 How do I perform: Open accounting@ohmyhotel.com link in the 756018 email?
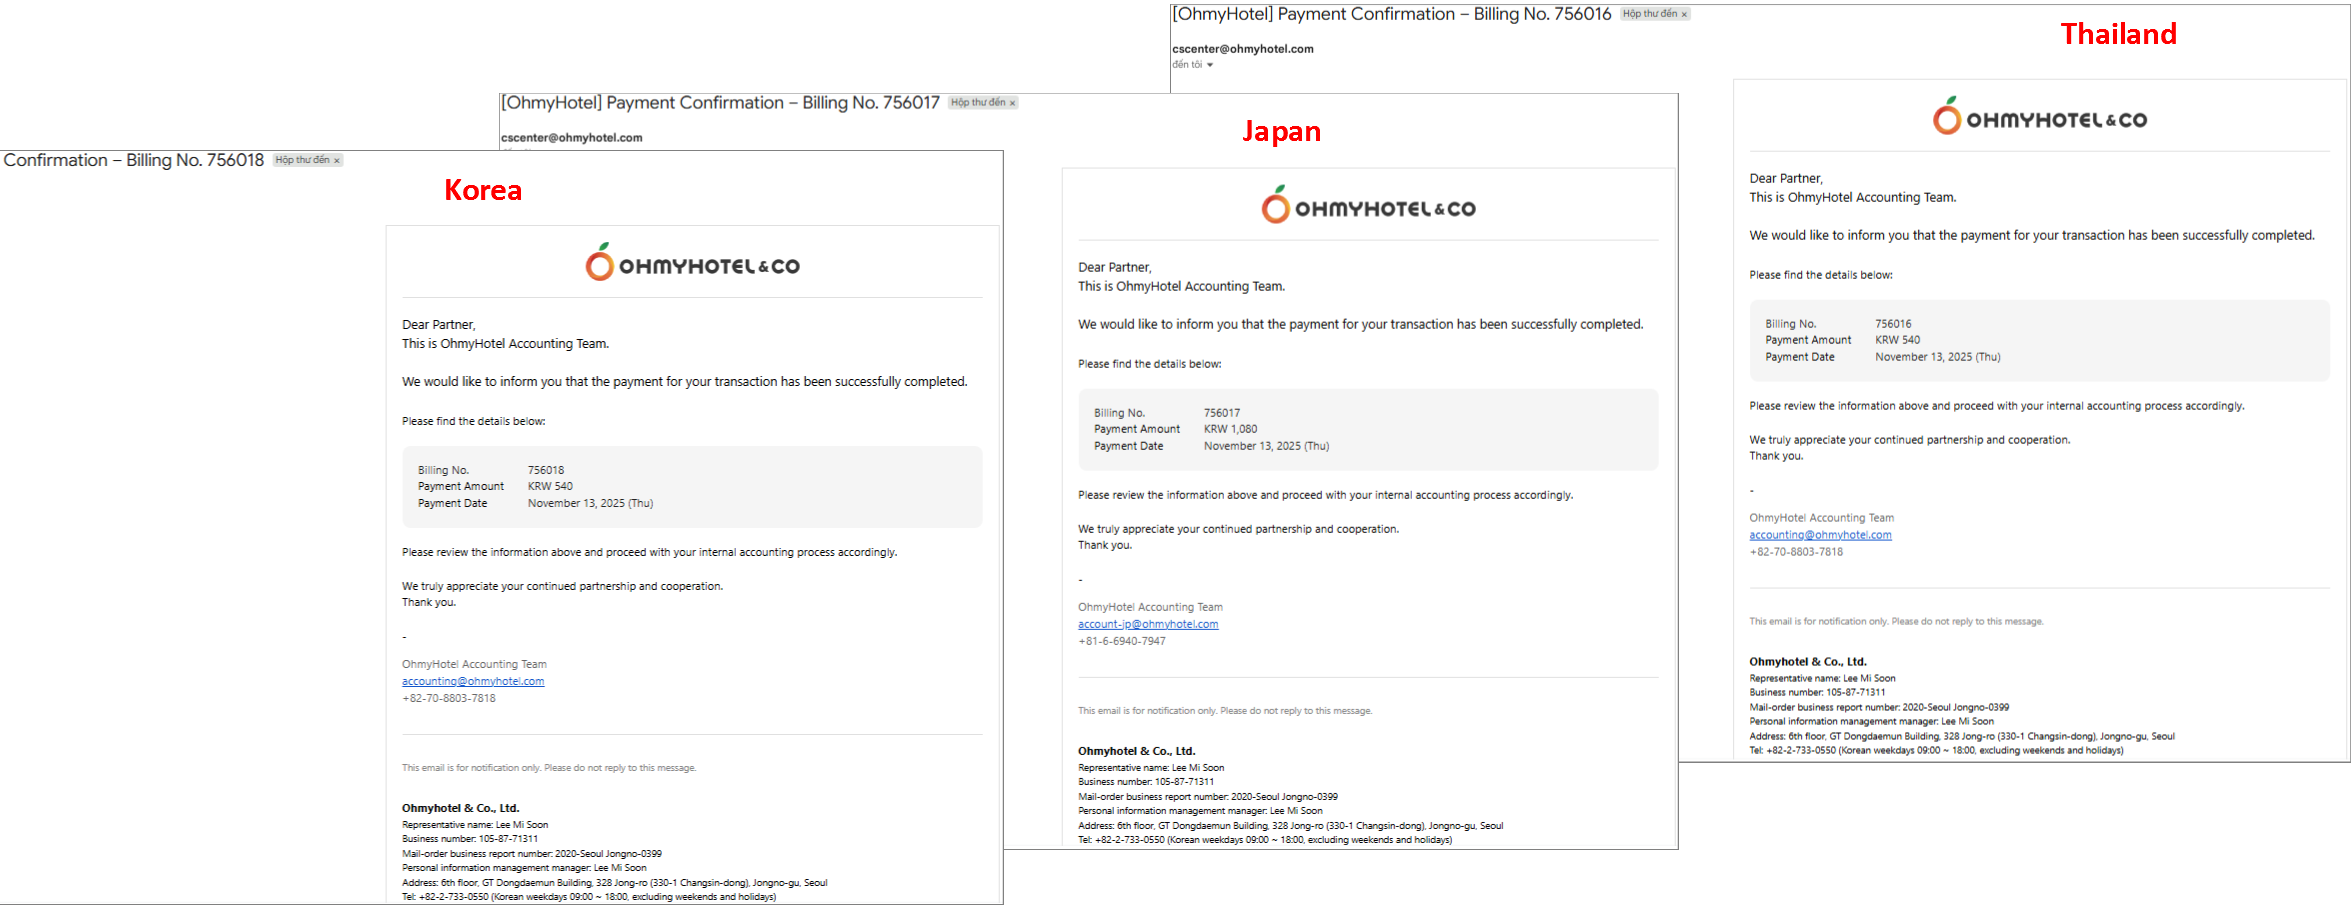[473, 682]
